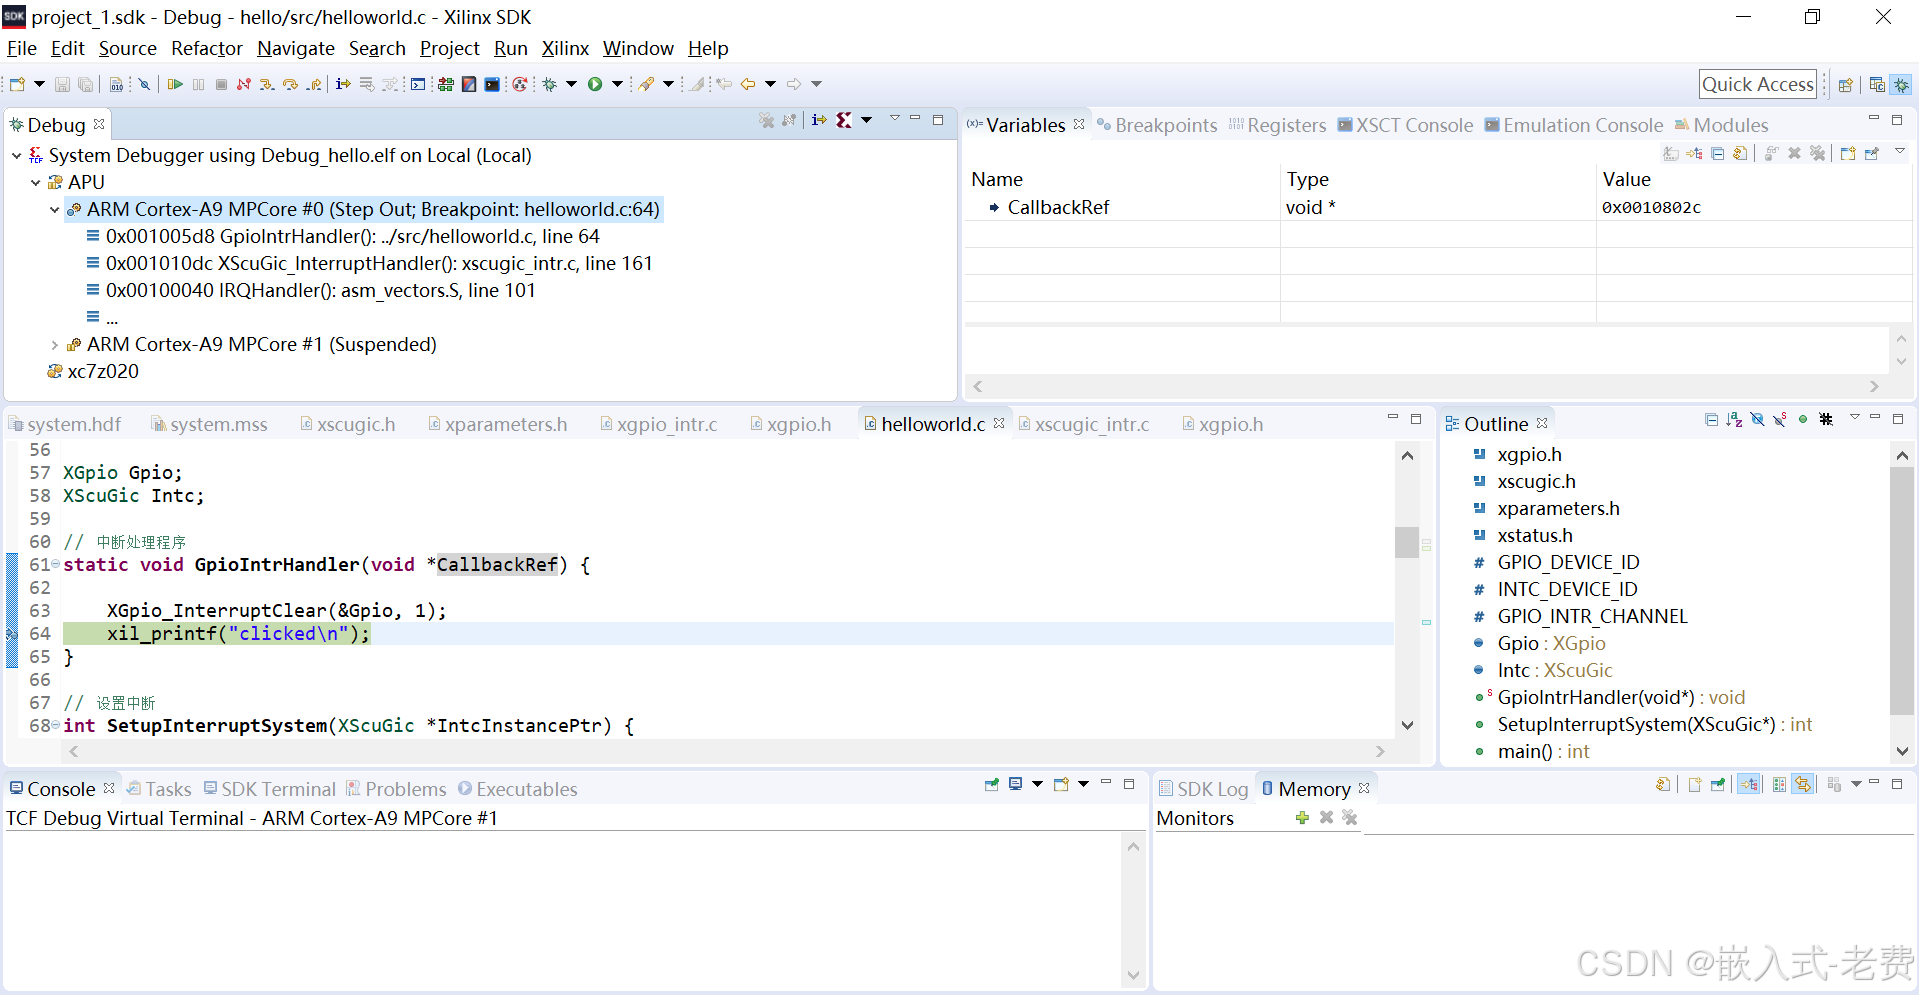The image size is (1919, 995).
Task: Open the Navigate menu
Action: pyautogui.click(x=296, y=48)
